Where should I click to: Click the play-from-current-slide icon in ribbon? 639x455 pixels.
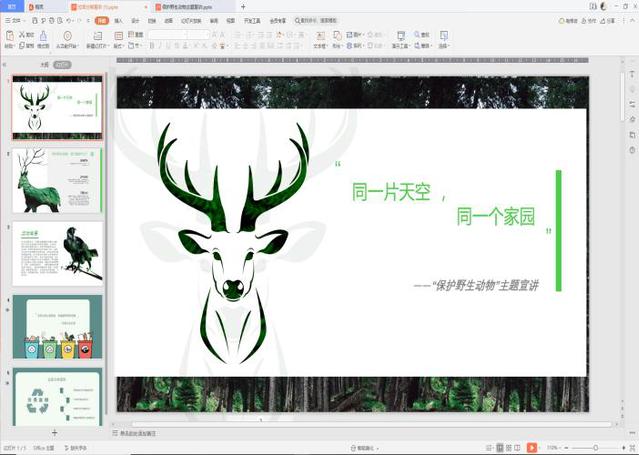coord(68,36)
